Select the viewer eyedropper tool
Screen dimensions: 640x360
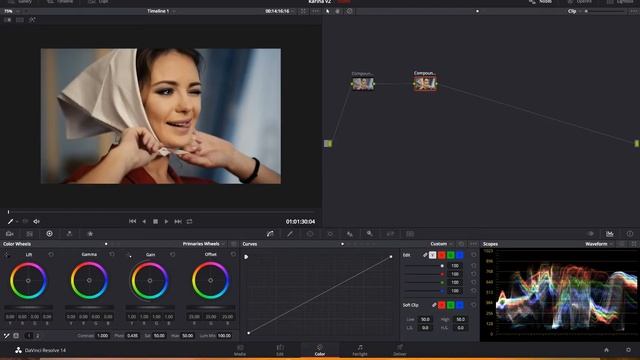[x=11, y=221]
